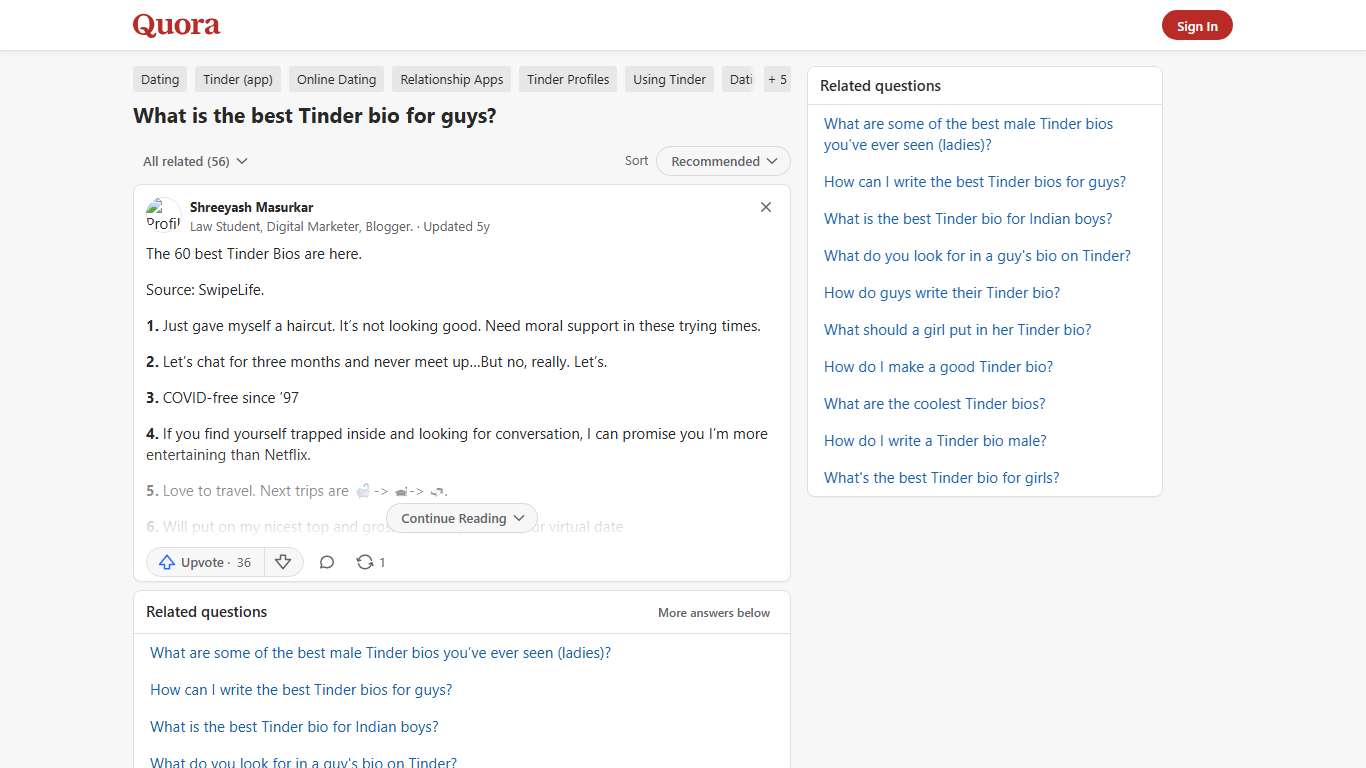Dismiss the answer with the X icon
The image size is (1366, 768).
pos(766,207)
